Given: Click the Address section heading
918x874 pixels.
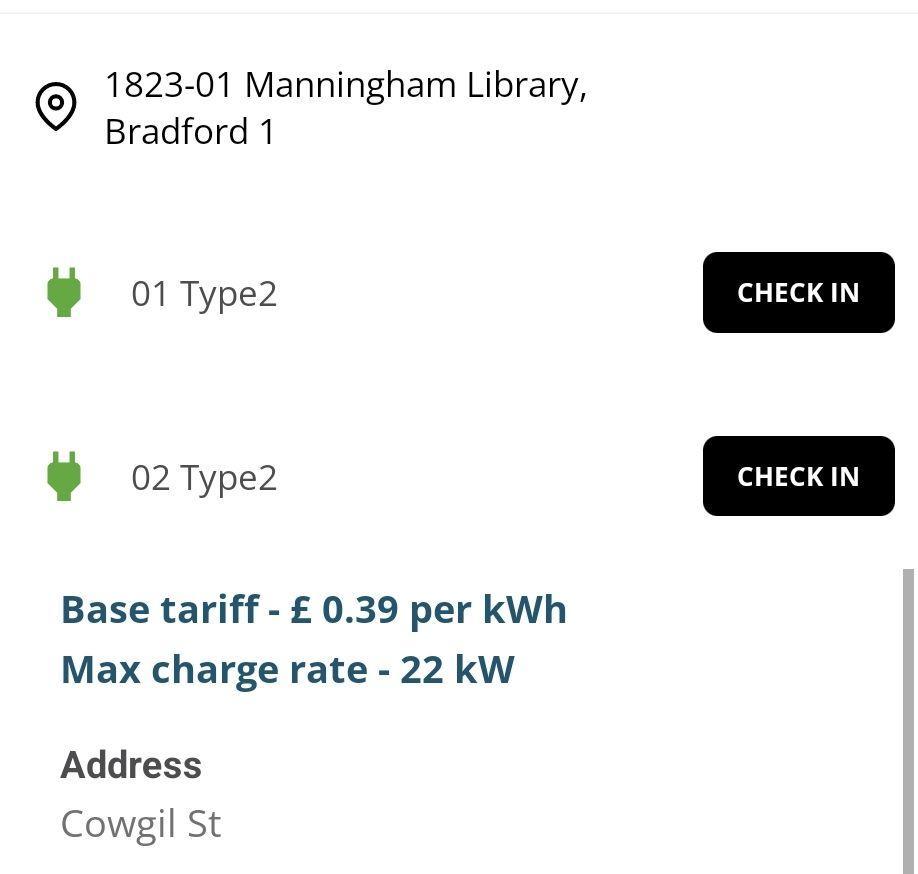Looking at the screenshot, I should (x=131, y=765).
